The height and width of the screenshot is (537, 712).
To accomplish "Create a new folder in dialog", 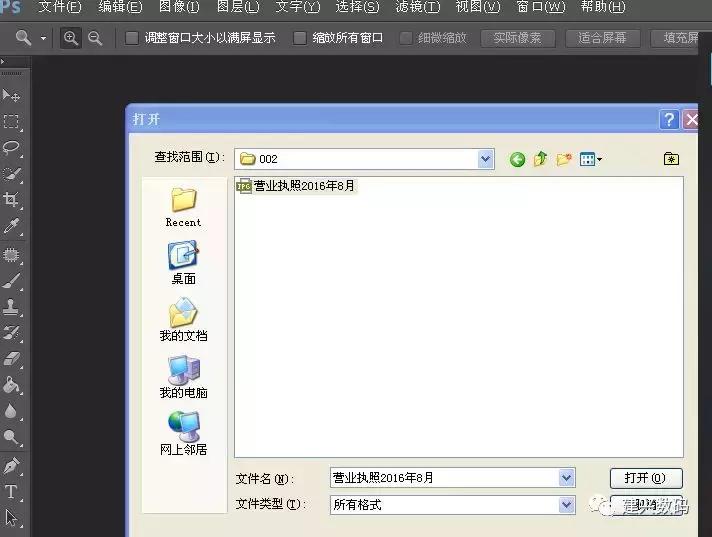I will [x=563, y=159].
